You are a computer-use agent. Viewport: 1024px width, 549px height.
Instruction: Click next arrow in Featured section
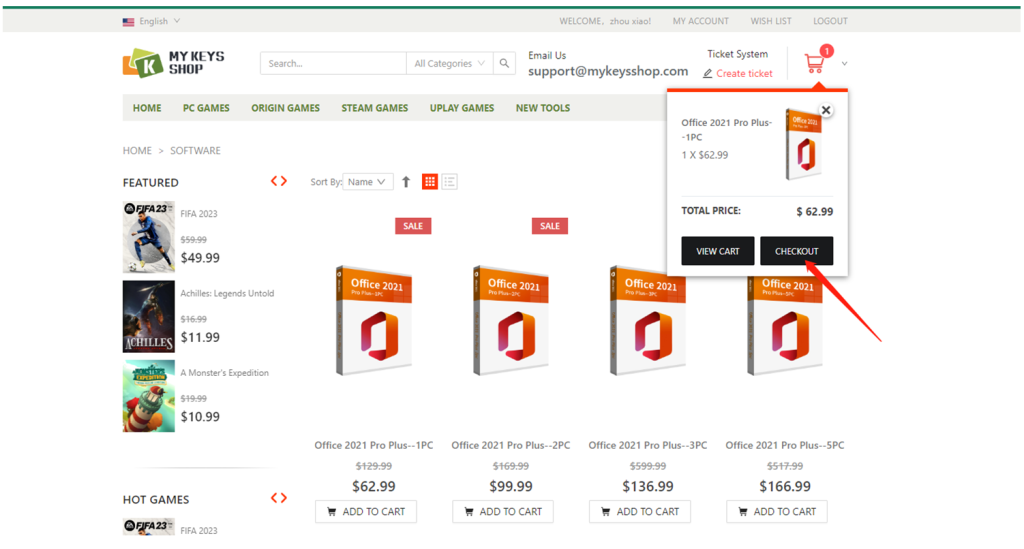283,181
